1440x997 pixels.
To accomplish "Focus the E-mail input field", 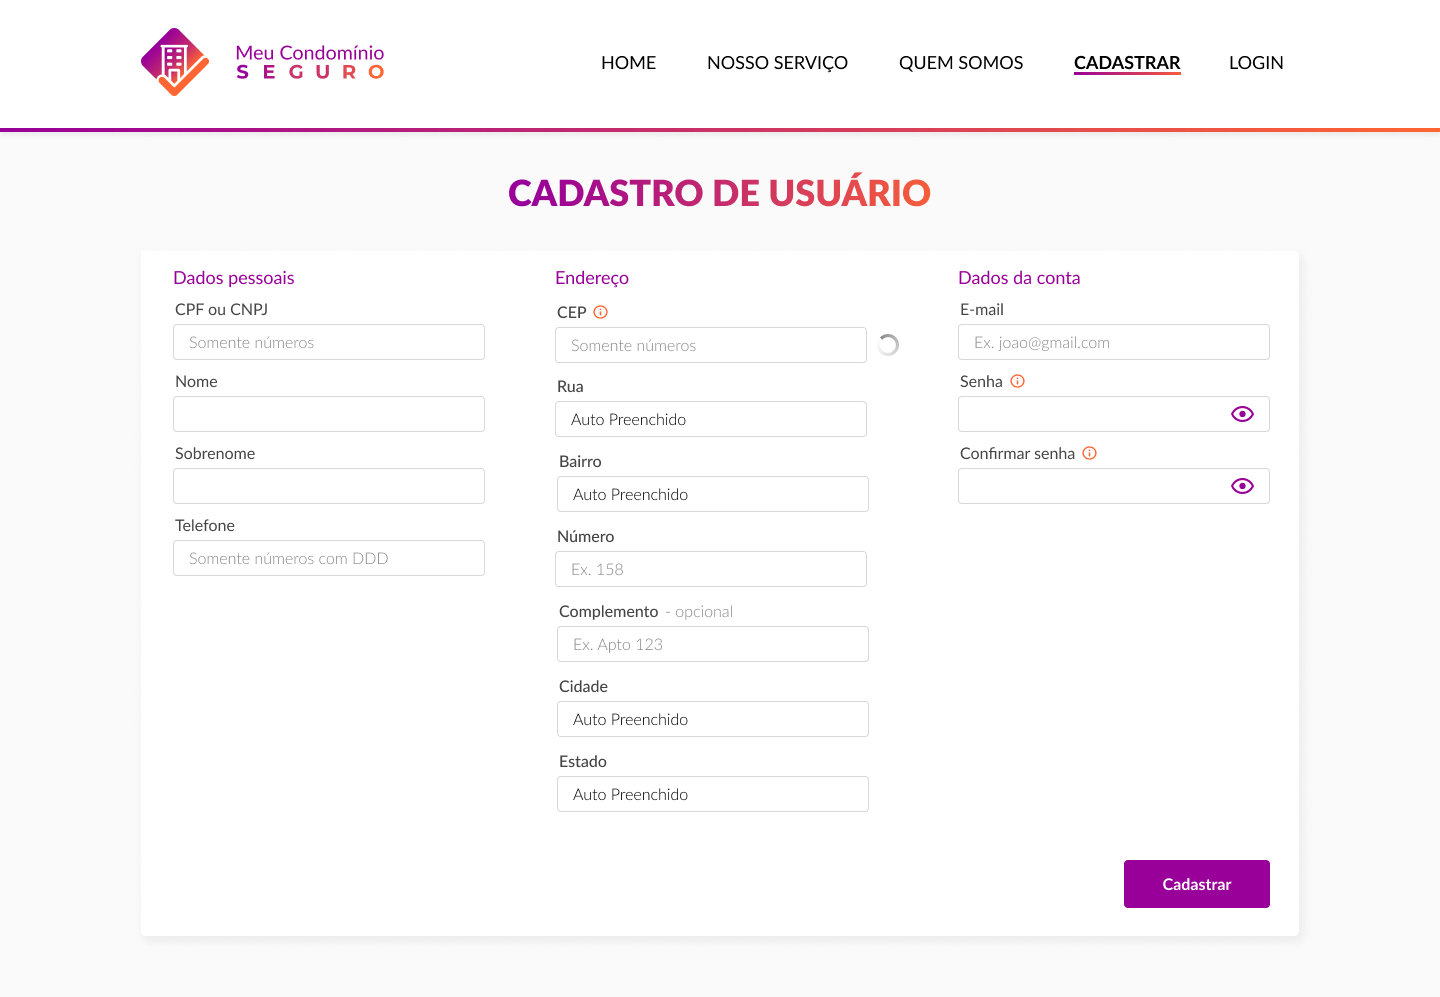I will point(1113,342).
